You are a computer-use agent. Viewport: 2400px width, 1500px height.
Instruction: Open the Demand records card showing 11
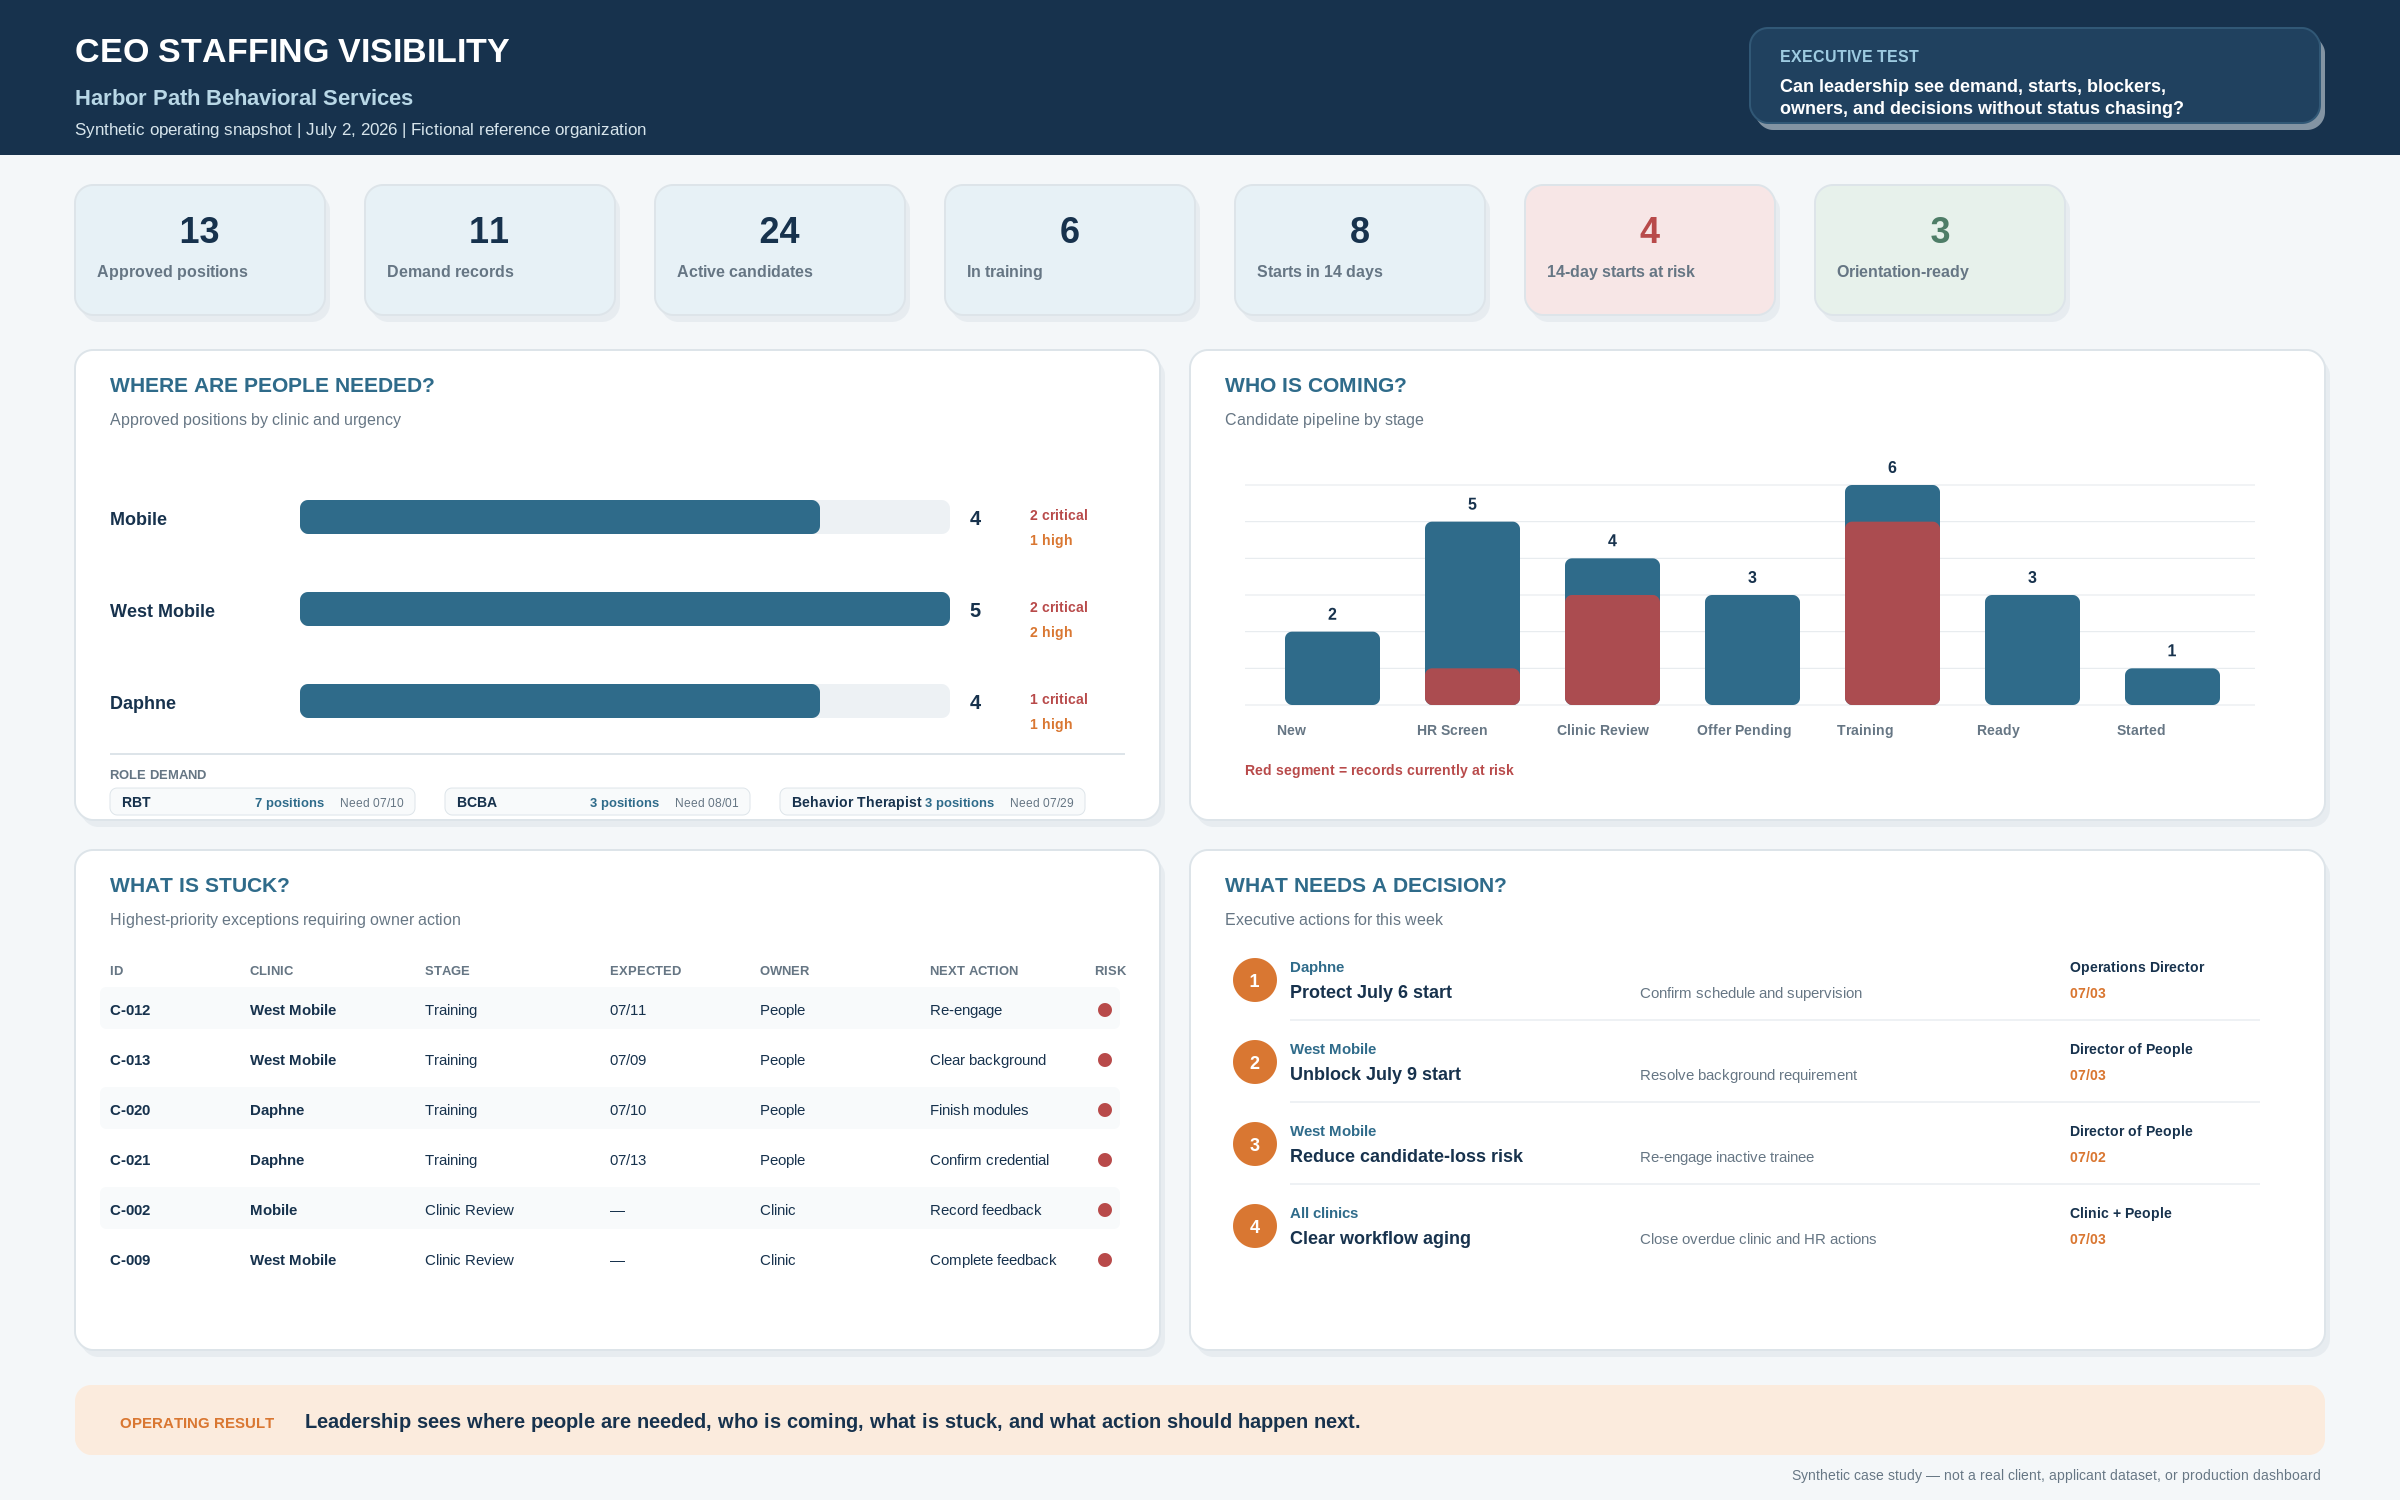tap(490, 250)
